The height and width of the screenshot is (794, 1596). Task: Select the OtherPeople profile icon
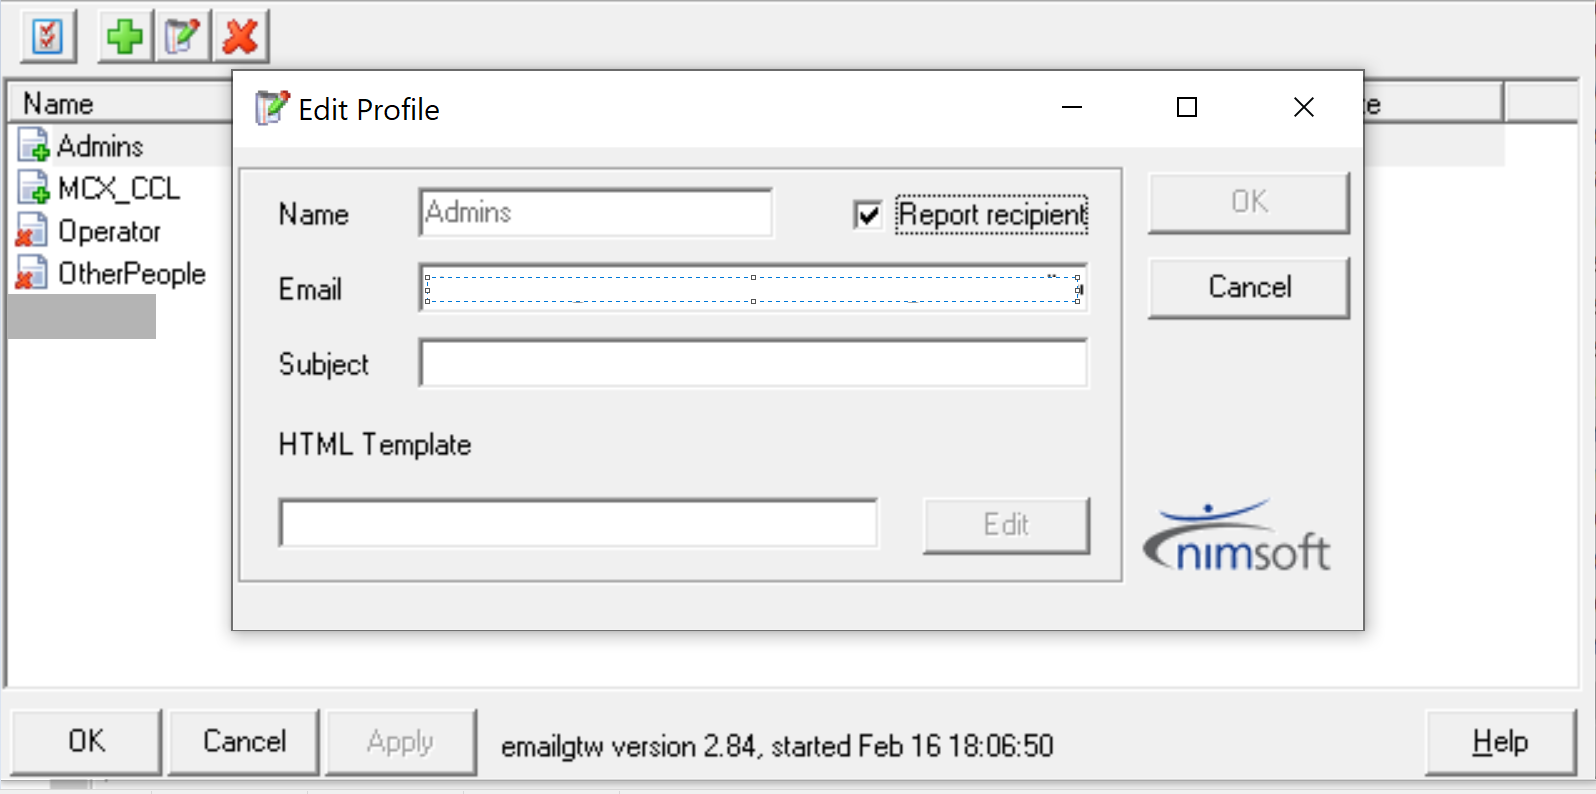point(31,273)
